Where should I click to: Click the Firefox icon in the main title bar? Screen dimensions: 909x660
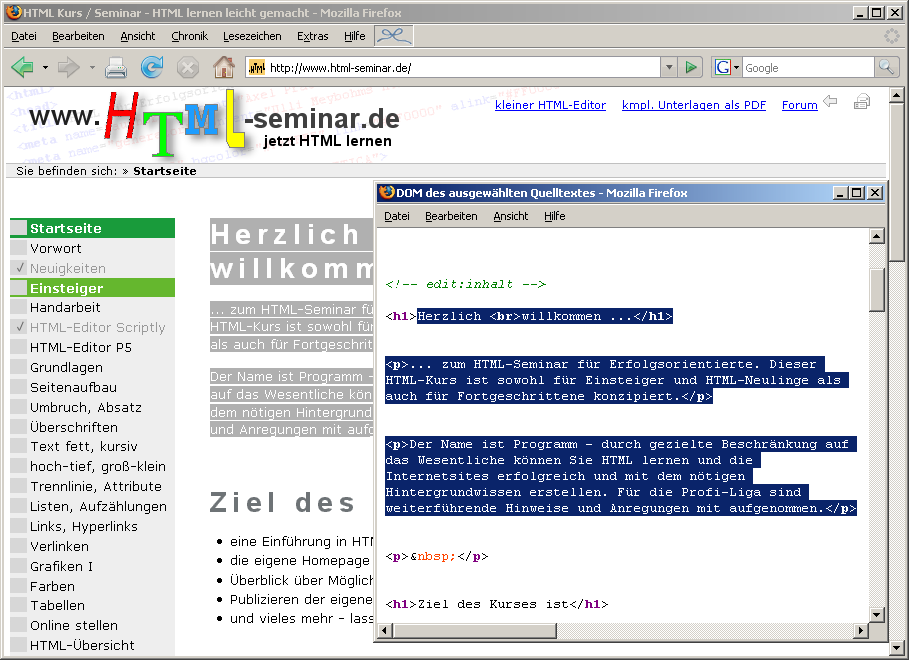[x=14, y=12]
